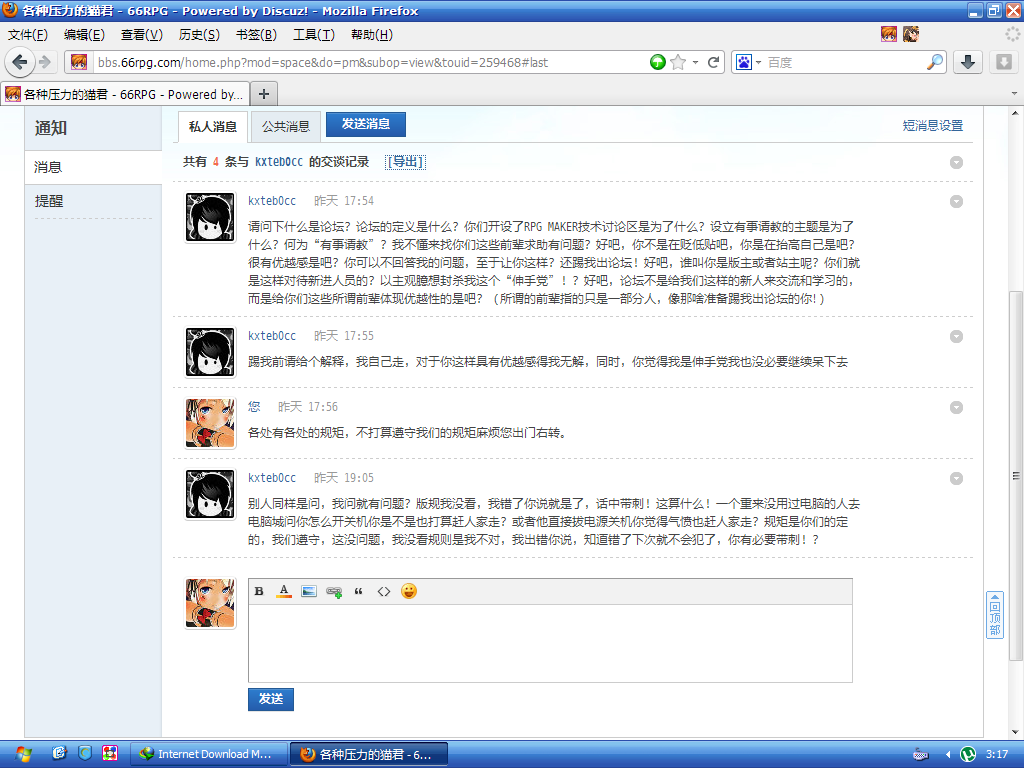Click the Bold button in the reply editor
Image resolution: width=1024 pixels, height=768 pixels.
(x=259, y=591)
